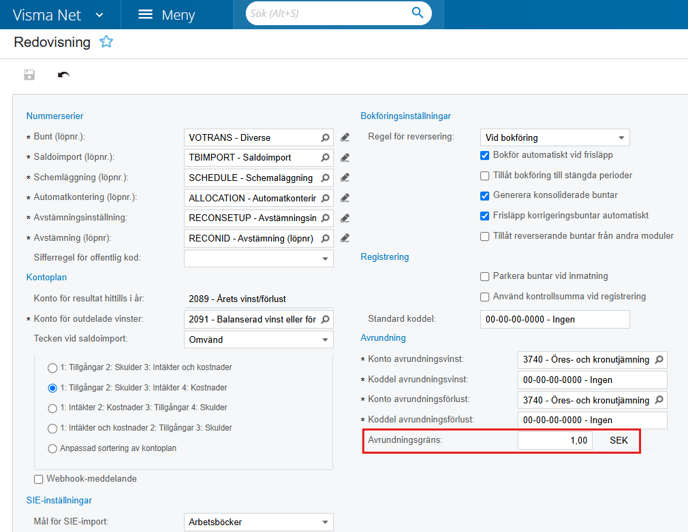Click the Standard koddel input field
This screenshot has height=532, width=688.
(x=555, y=319)
